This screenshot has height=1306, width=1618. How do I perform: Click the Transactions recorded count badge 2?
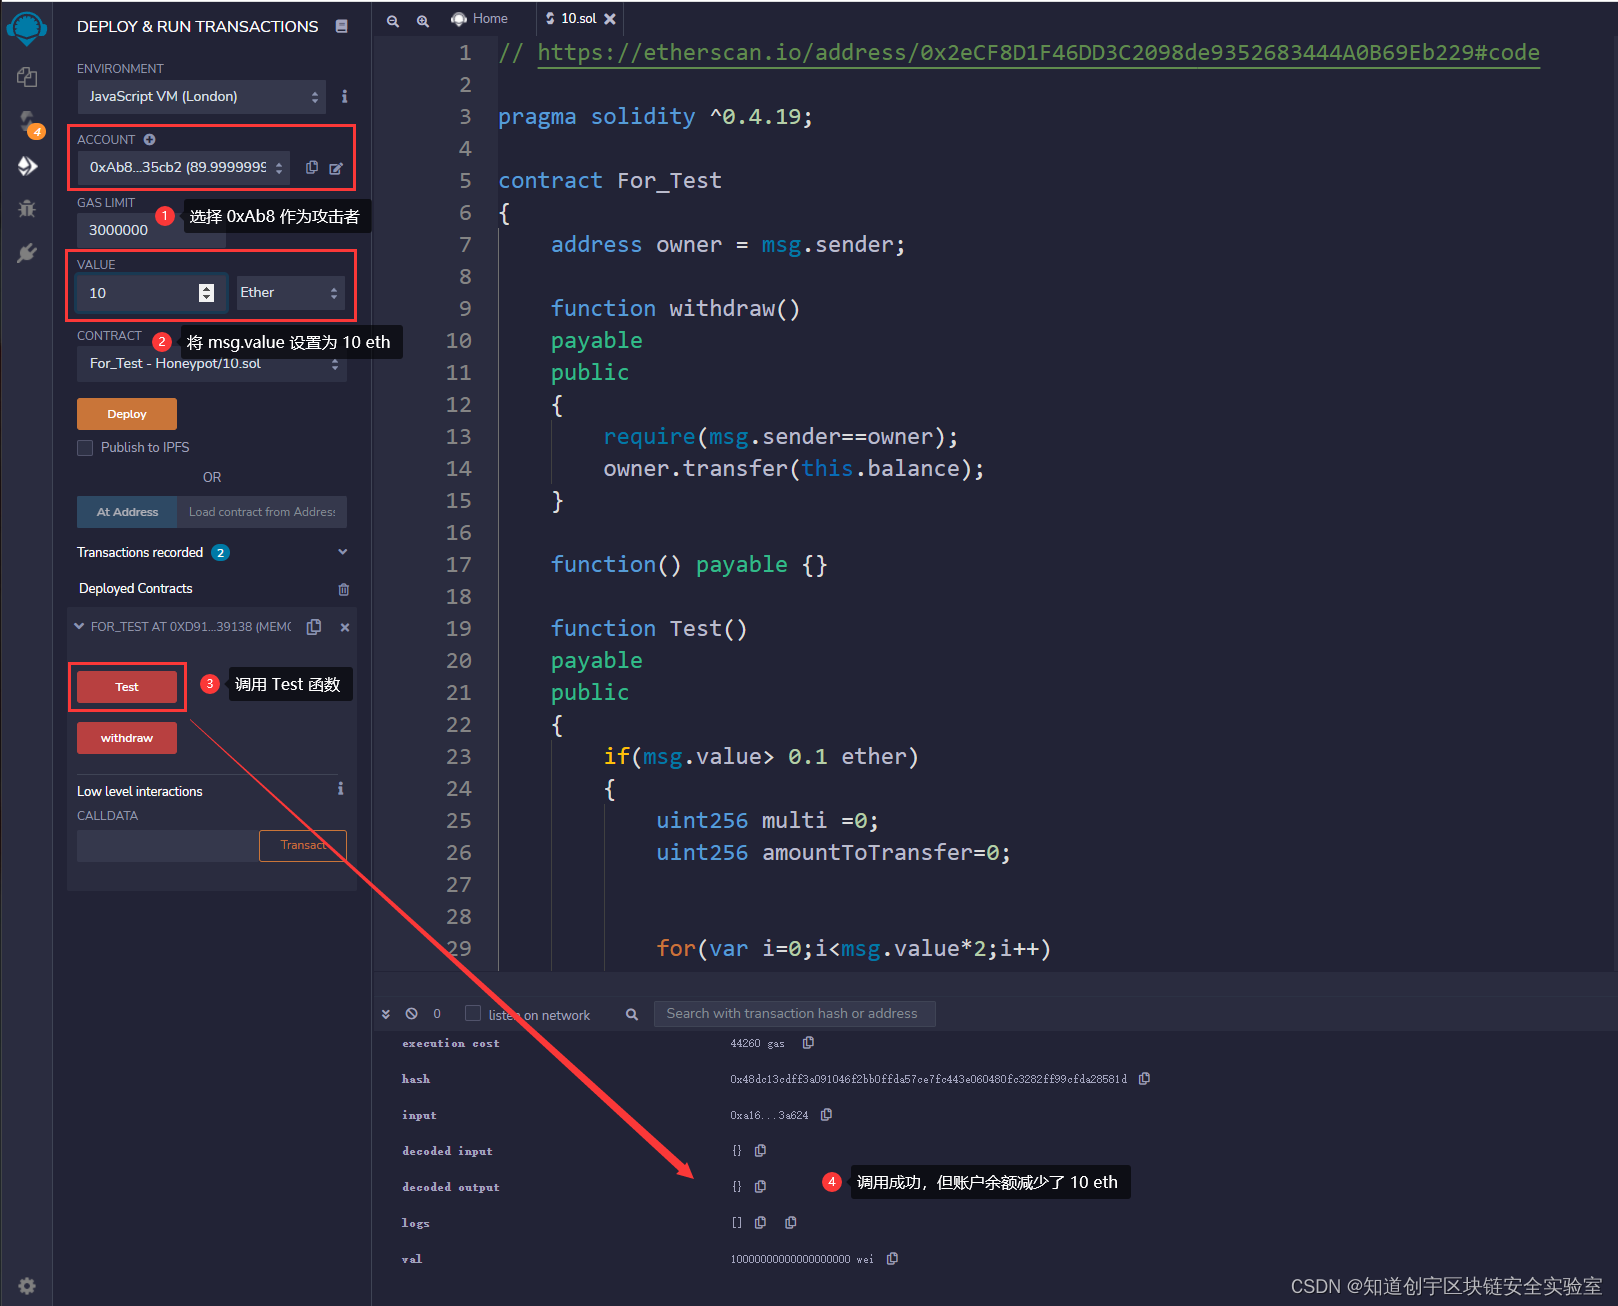coord(221,553)
